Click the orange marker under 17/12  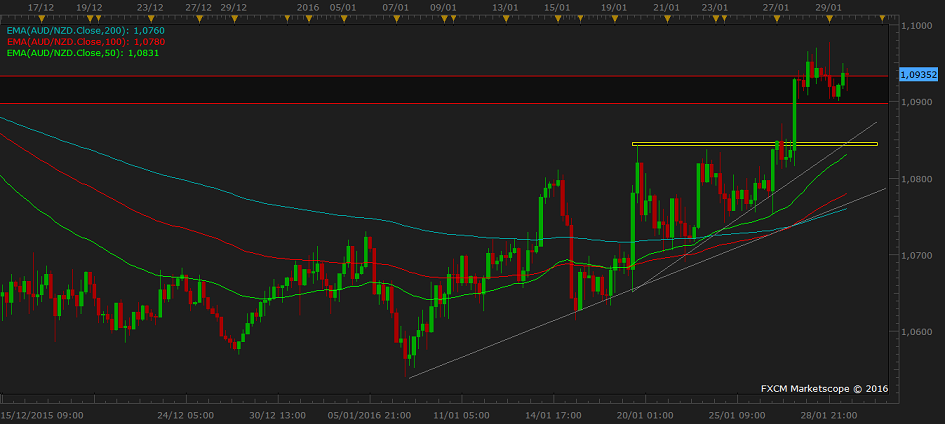pos(41,17)
